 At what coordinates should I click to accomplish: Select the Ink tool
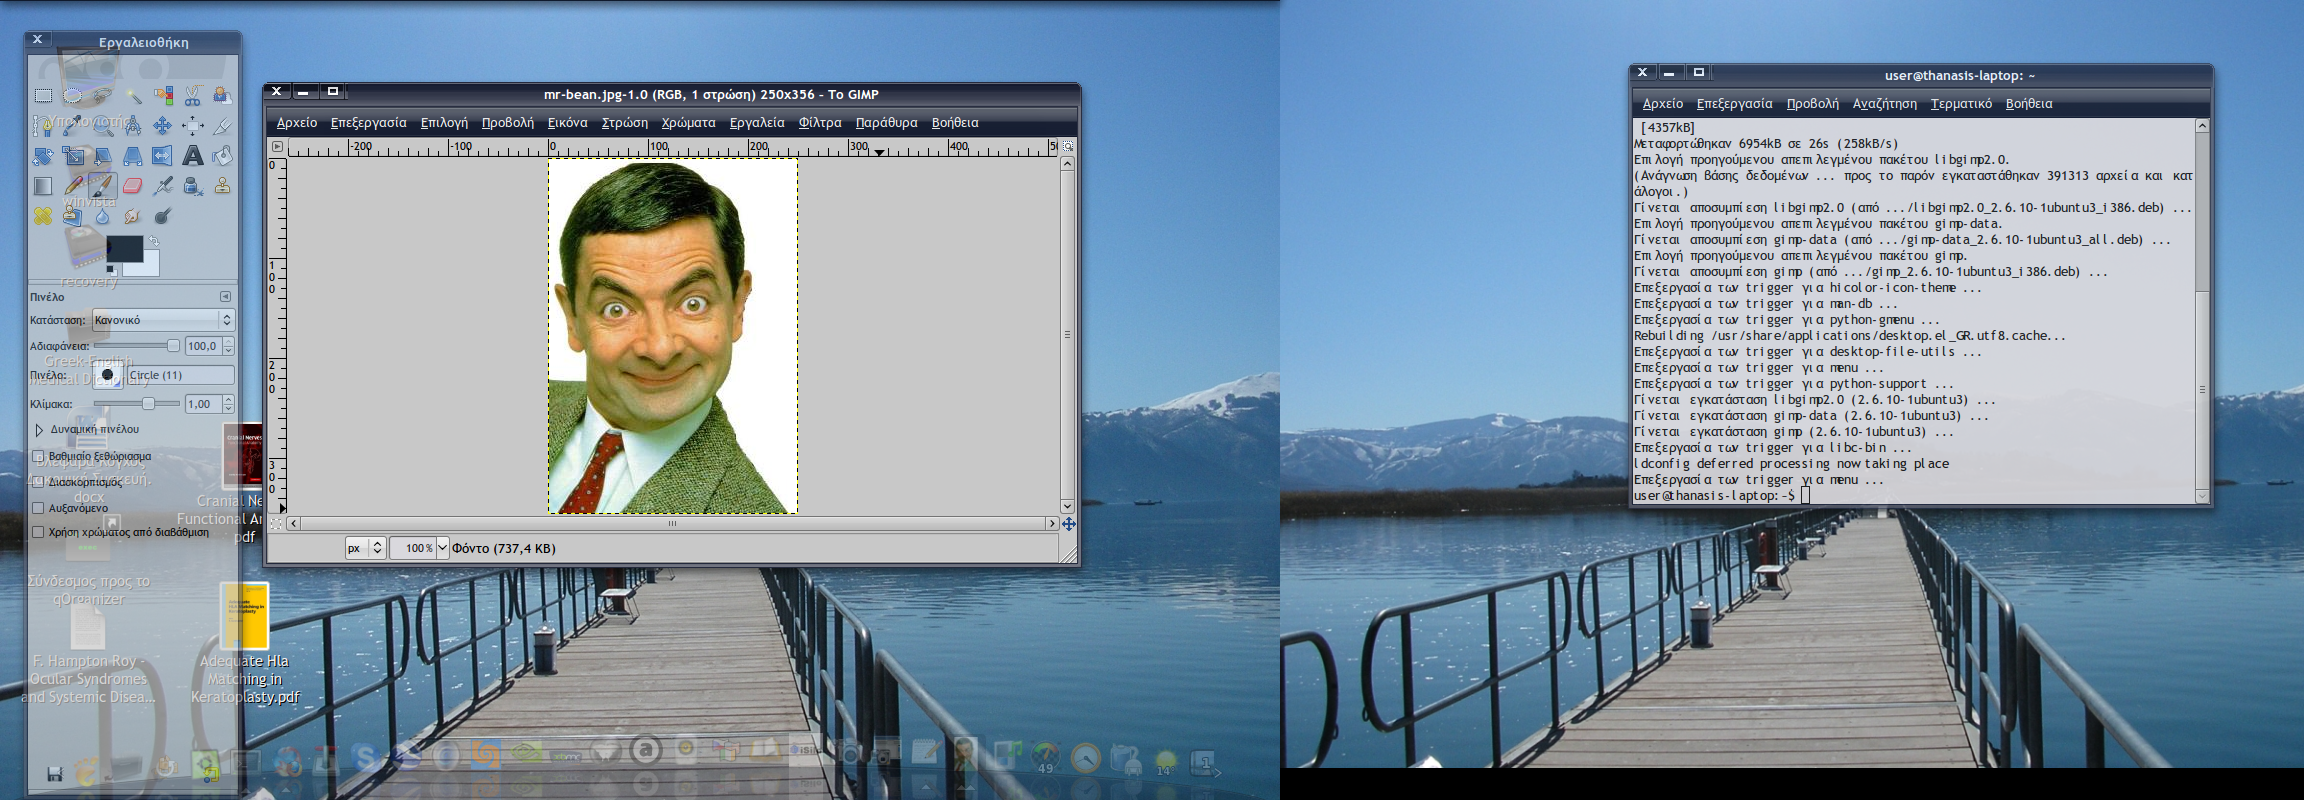click(193, 186)
